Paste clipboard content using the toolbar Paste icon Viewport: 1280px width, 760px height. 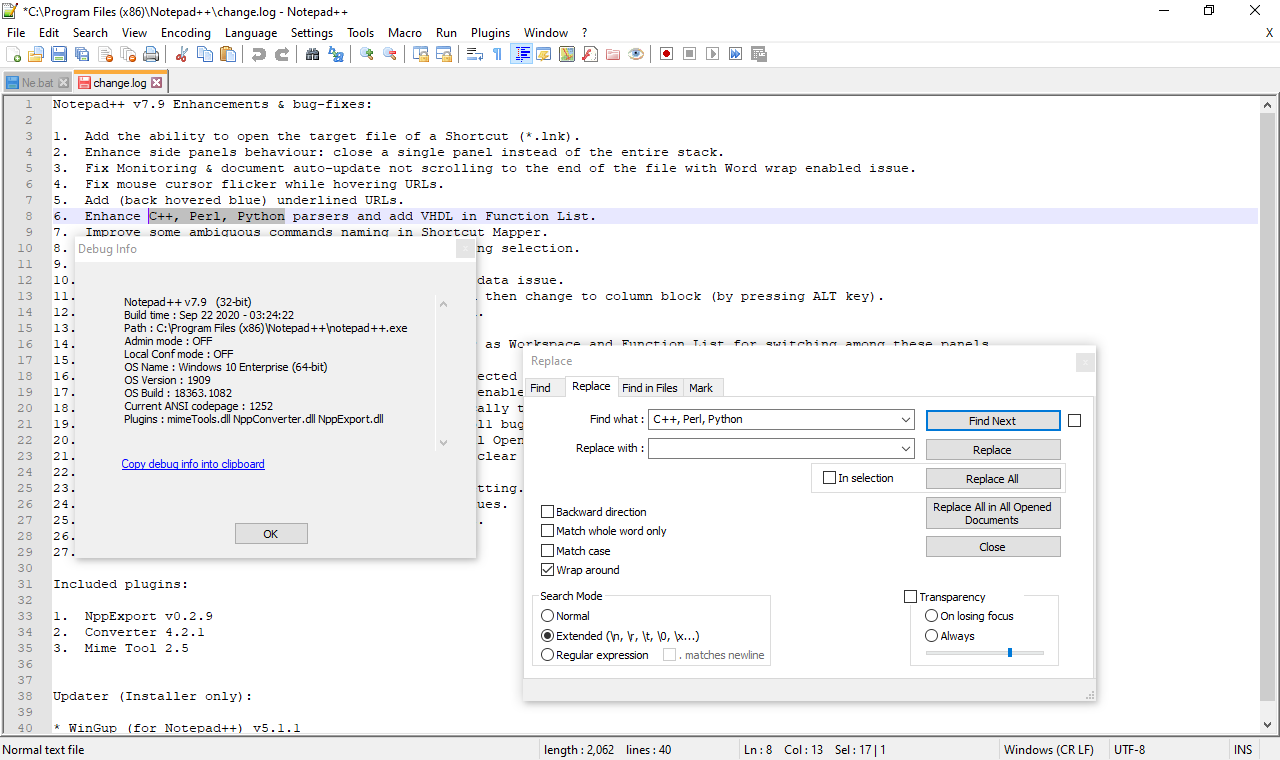pyautogui.click(x=227, y=54)
